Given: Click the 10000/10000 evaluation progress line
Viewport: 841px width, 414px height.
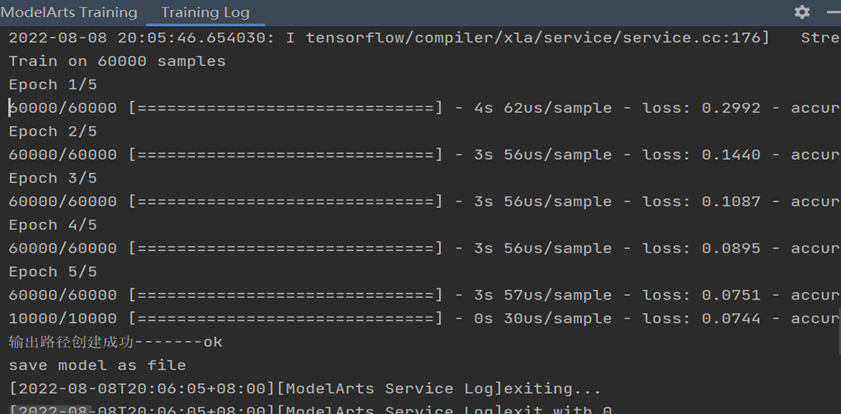Looking at the screenshot, I should pyautogui.click(x=400, y=318).
